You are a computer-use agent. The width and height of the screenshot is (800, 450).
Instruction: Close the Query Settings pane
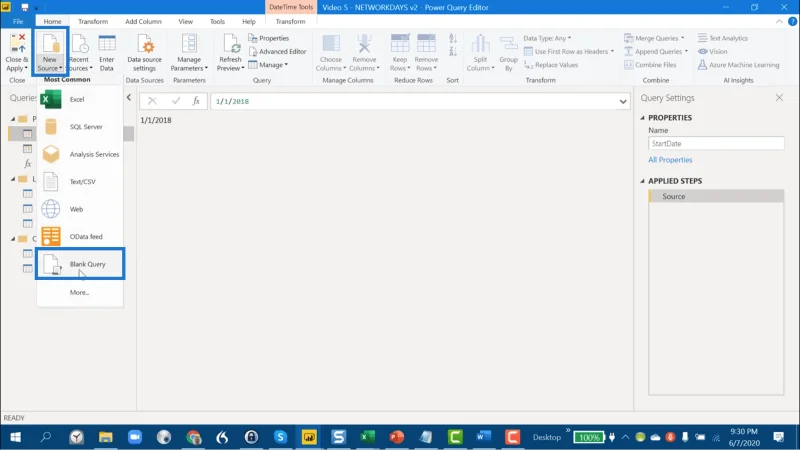pyautogui.click(x=779, y=97)
